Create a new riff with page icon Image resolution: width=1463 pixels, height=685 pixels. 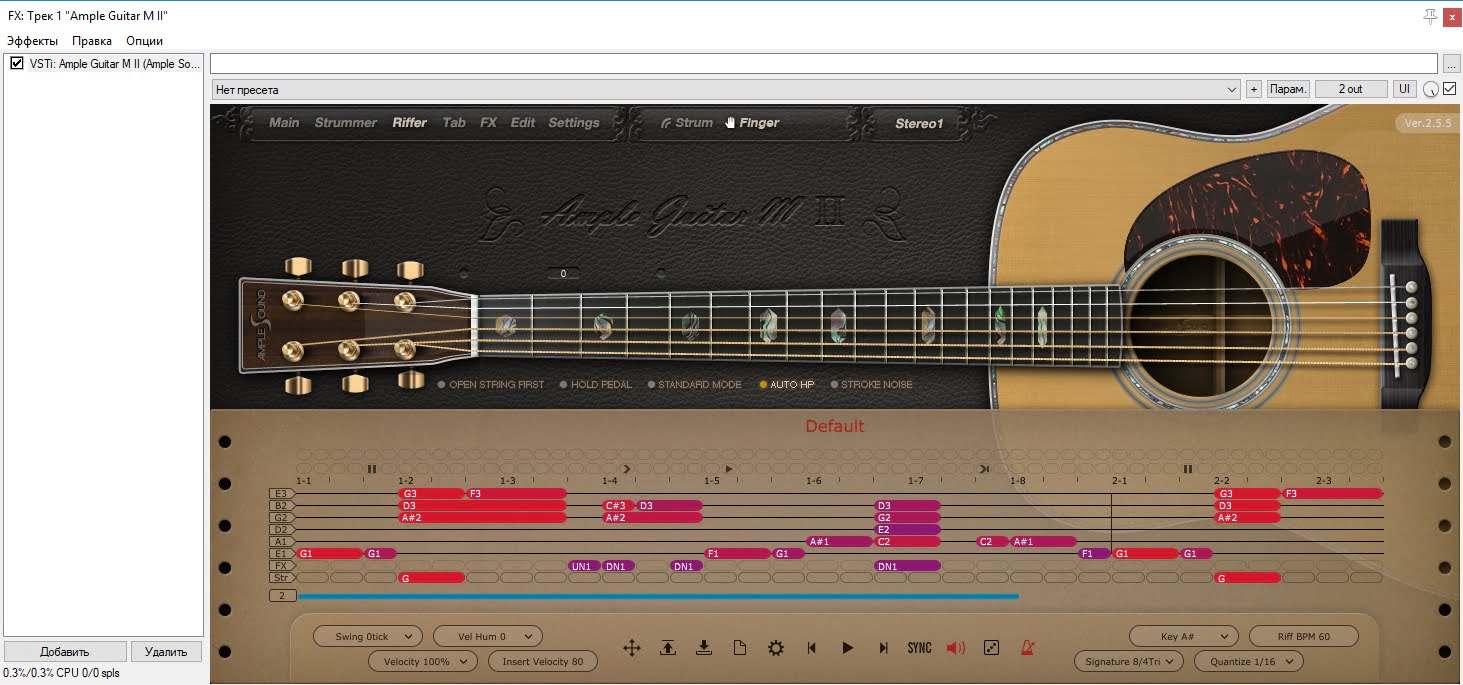tap(740, 648)
